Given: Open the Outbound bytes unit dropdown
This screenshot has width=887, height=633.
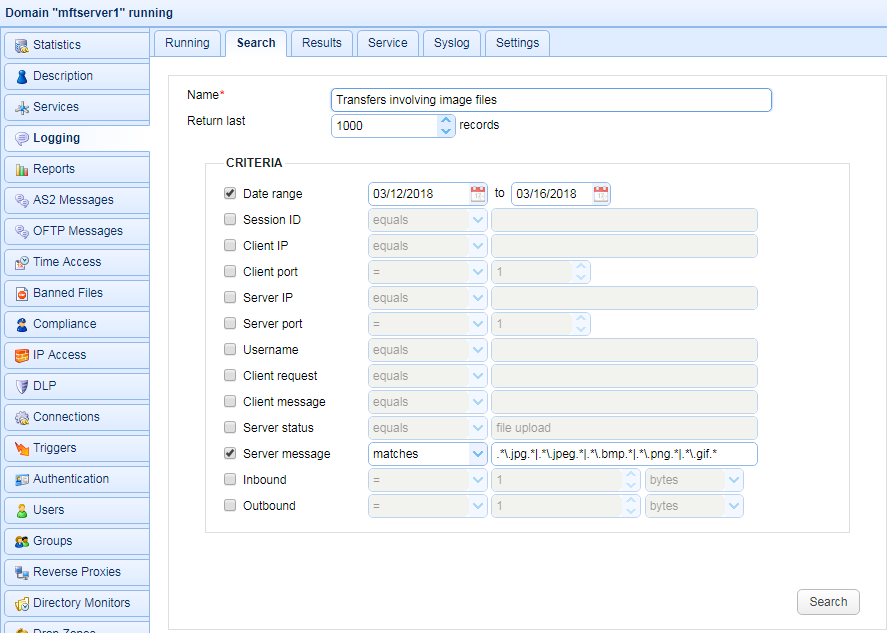Looking at the screenshot, I should coord(694,505).
